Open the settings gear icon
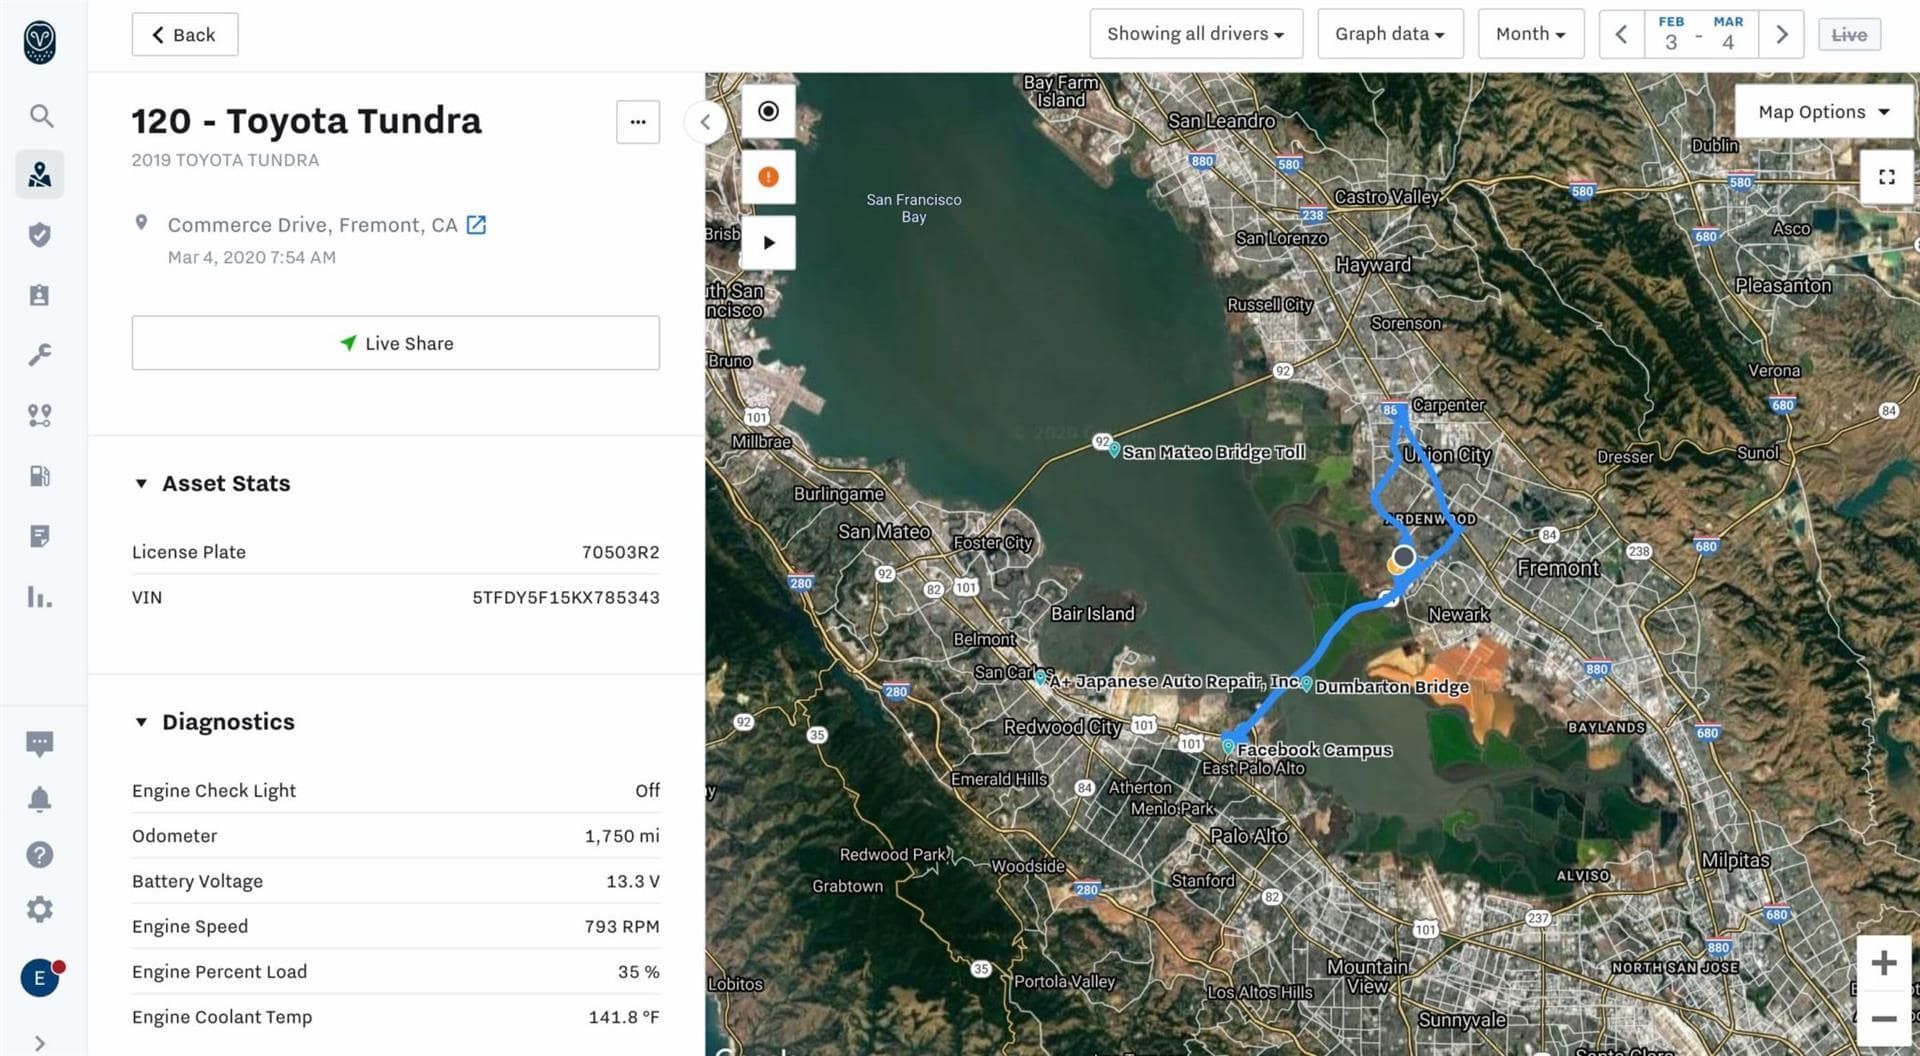Viewport: 1920px width, 1056px height. click(40, 909)
